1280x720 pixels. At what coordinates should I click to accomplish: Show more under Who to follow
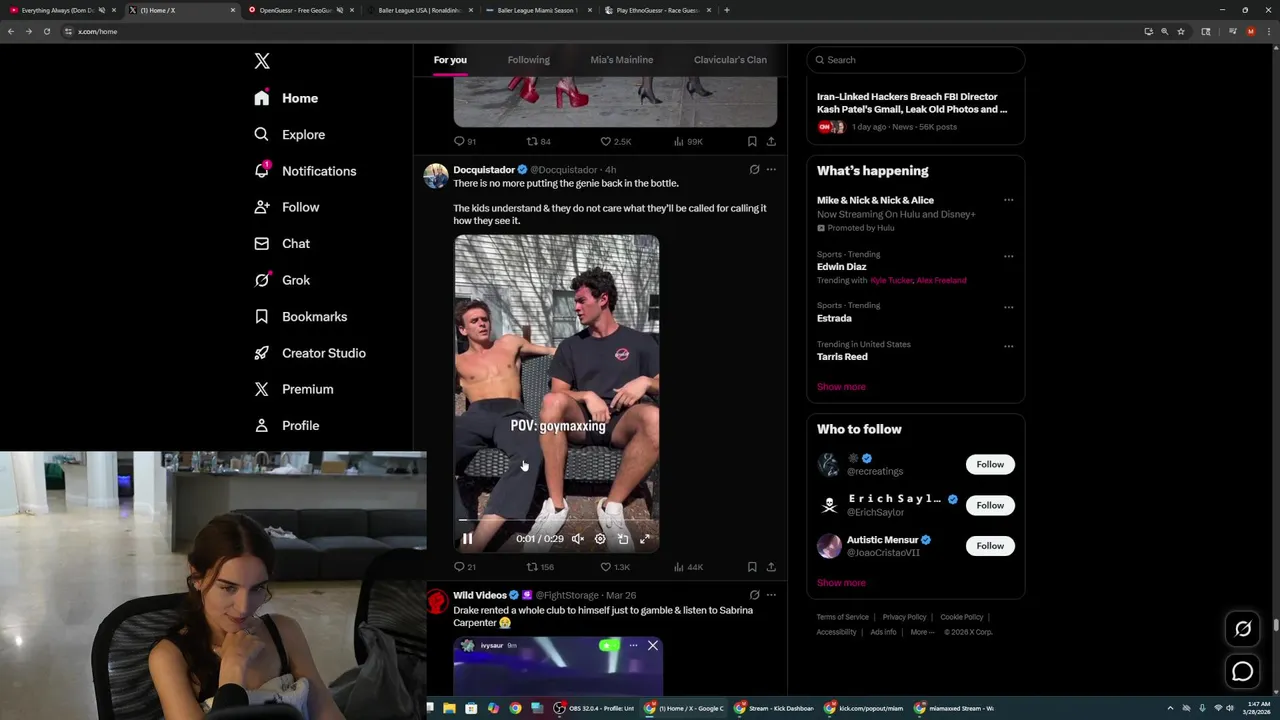pyautogui.click(x=841, y=583)
